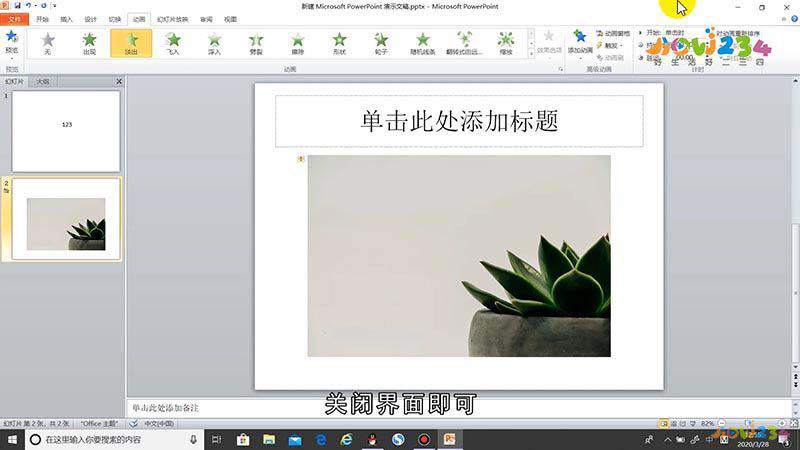Click PowerPoint icon on taskbar
800x450 pixels.
coord(449,439)
